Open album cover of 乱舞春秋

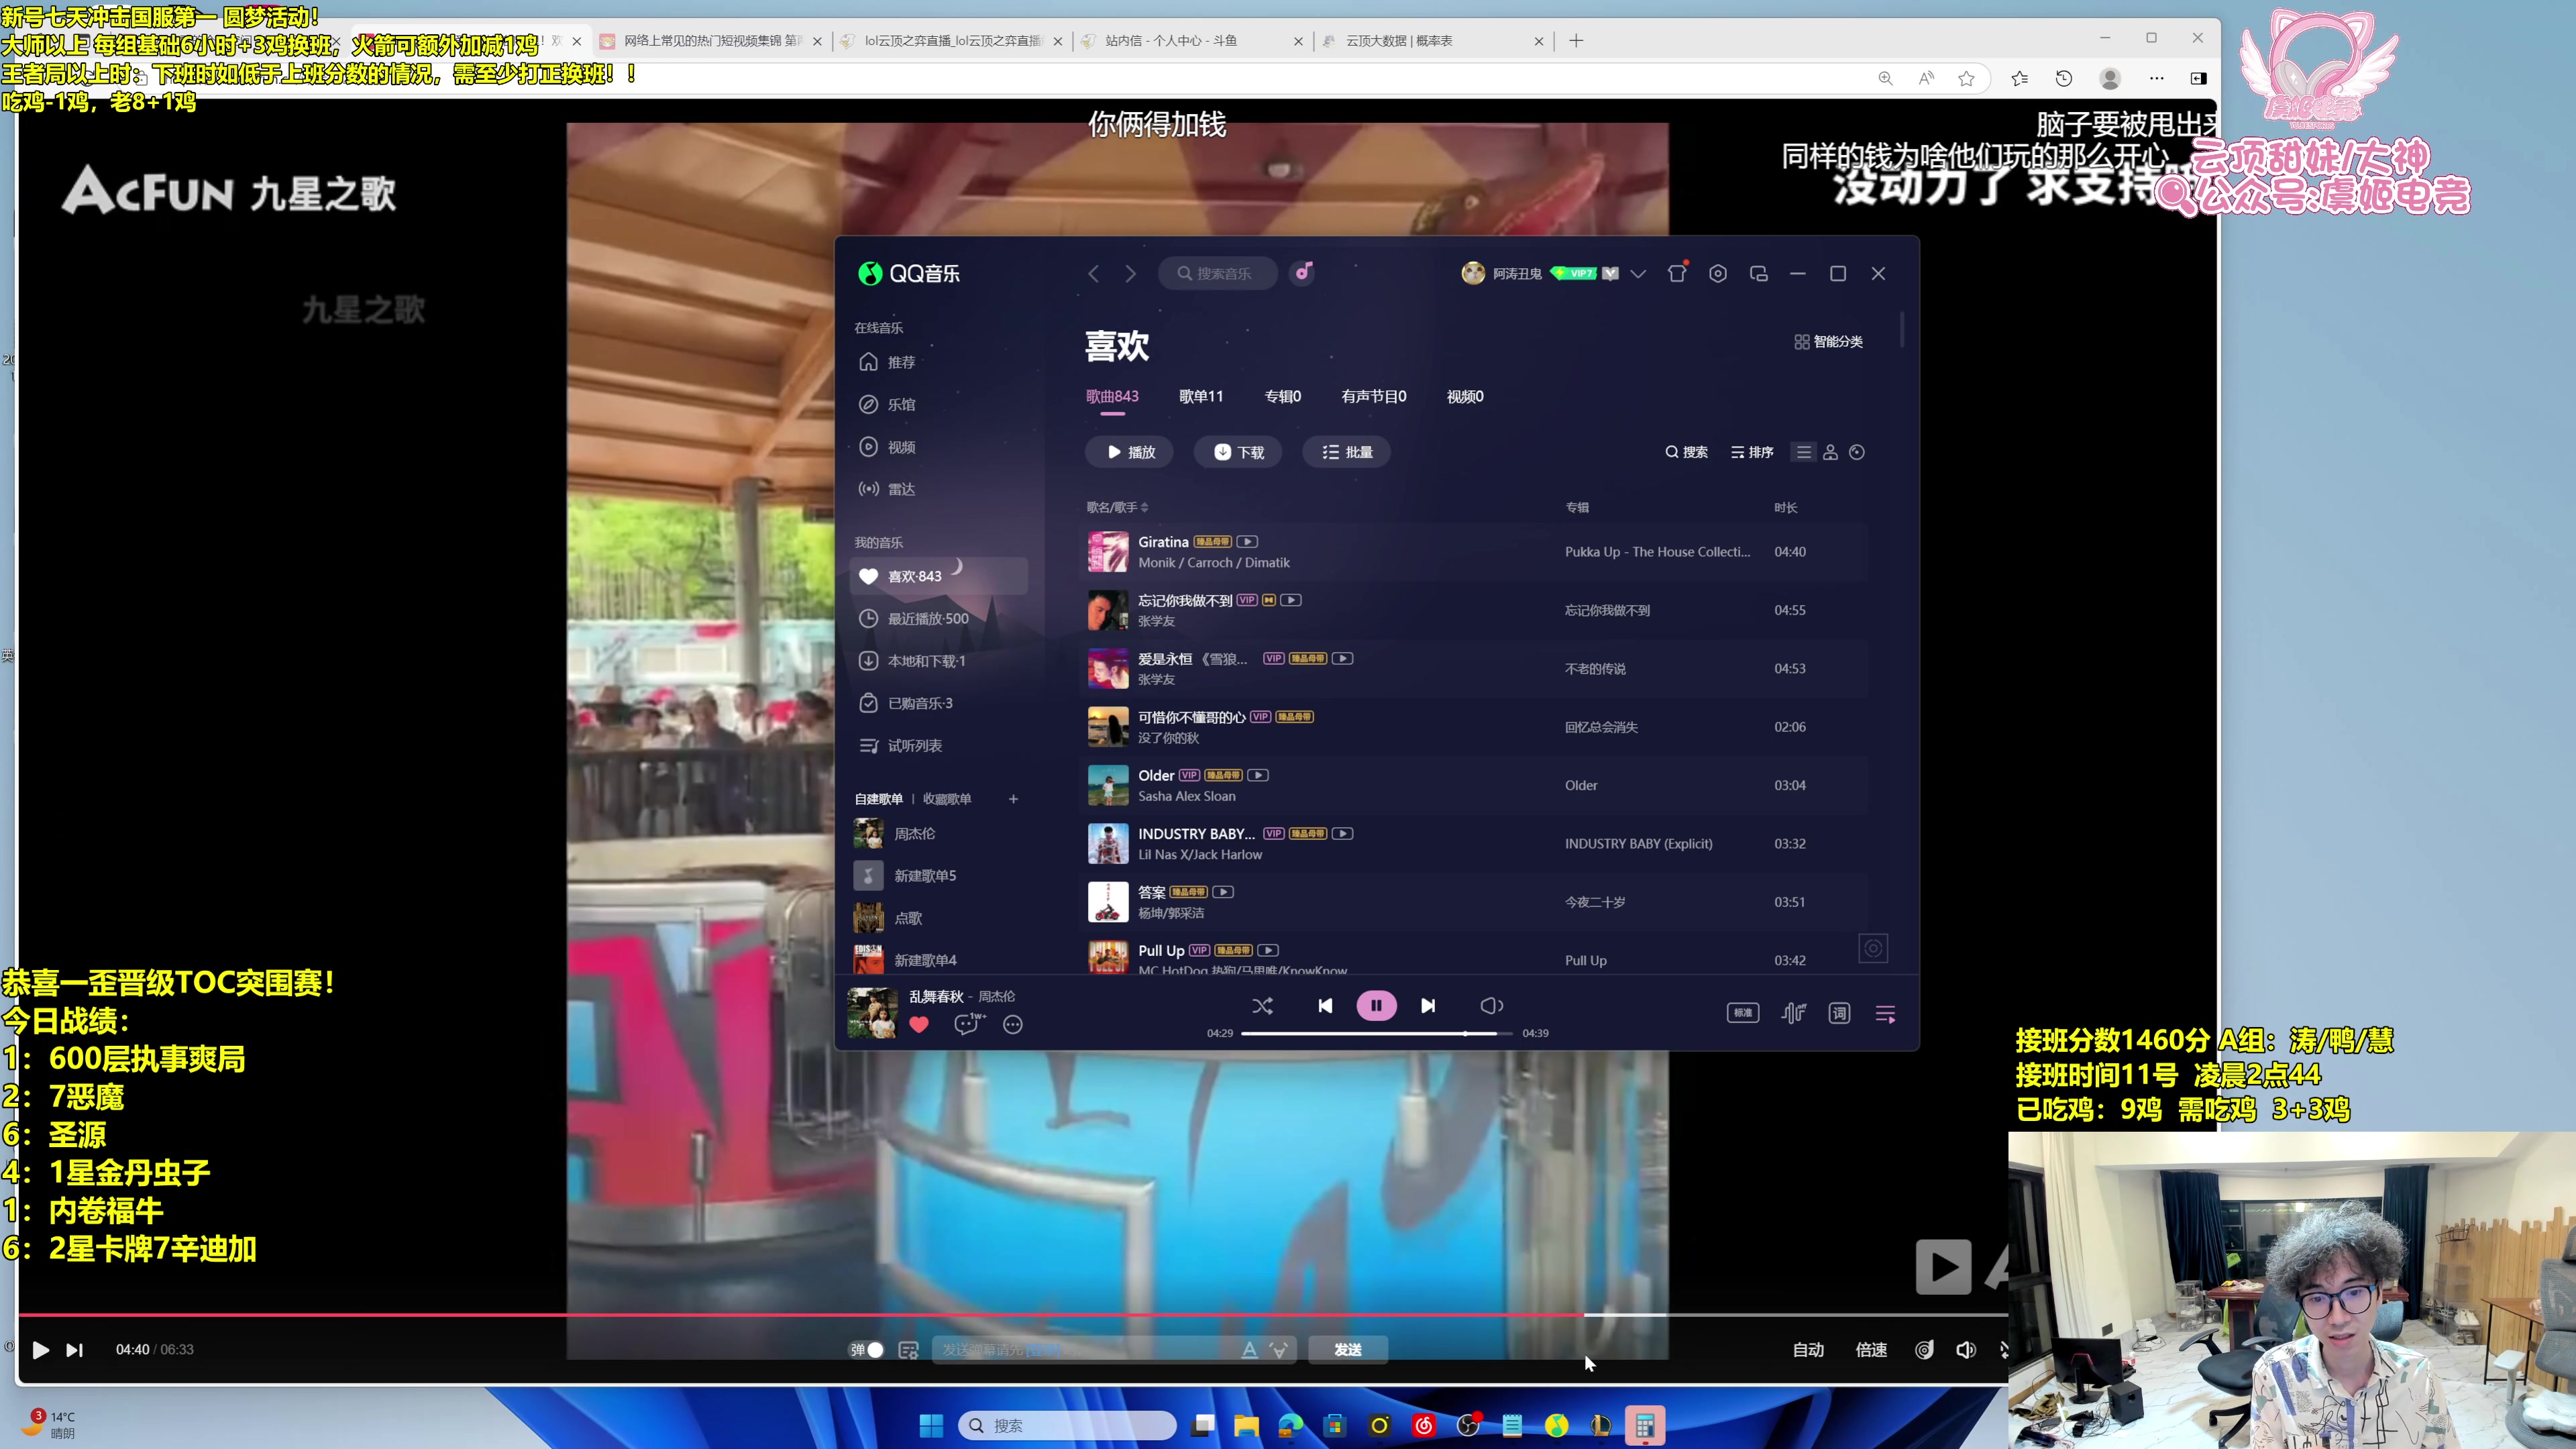872,1012
